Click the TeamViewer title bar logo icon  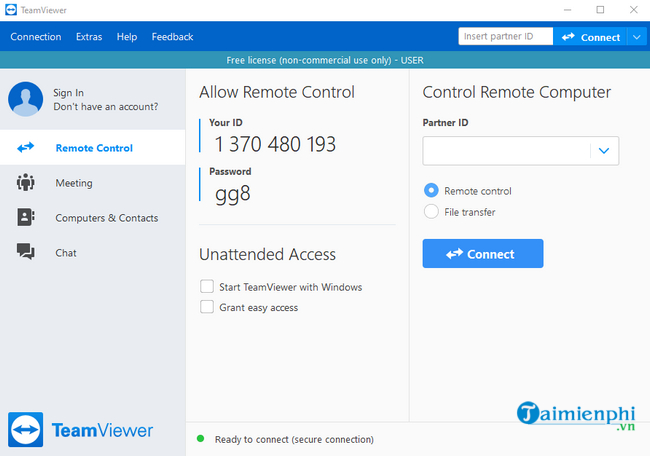[11, 10]
